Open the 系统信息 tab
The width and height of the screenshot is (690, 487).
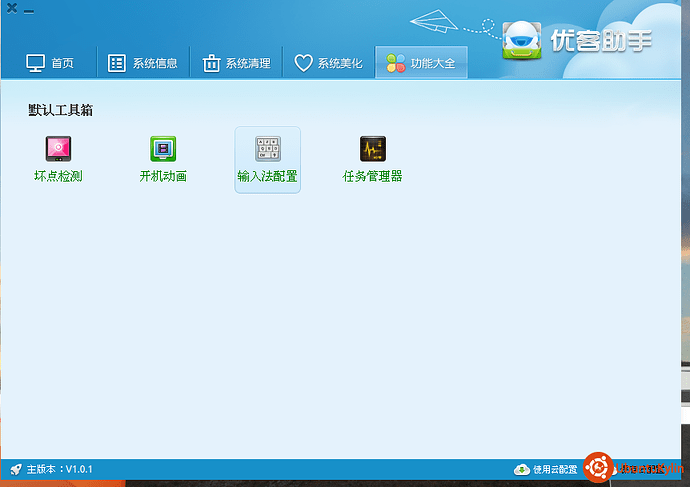point(143,63)
